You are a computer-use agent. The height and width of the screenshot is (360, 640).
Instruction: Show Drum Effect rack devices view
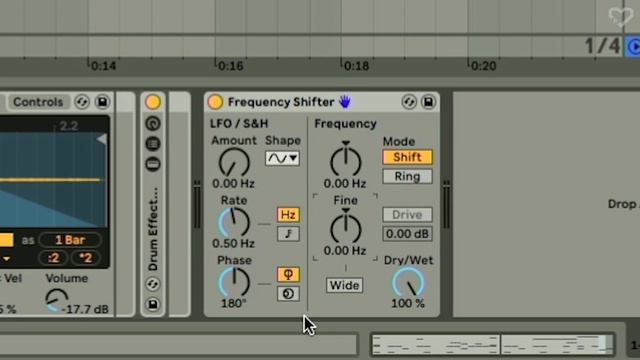tap(153, 164)
